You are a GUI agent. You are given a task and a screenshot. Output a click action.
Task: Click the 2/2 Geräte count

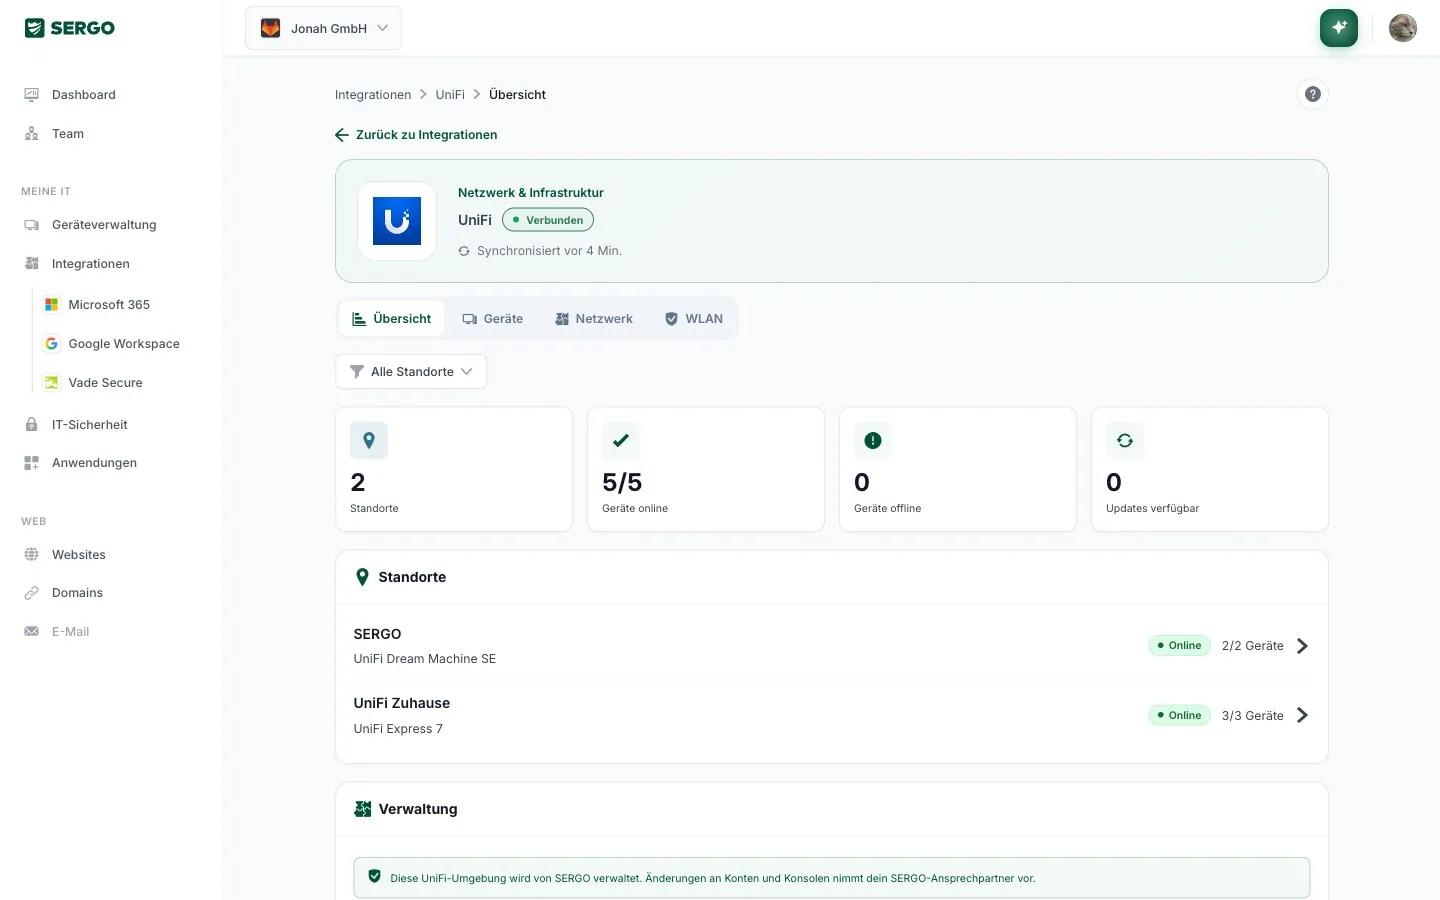pos(1252,646)
